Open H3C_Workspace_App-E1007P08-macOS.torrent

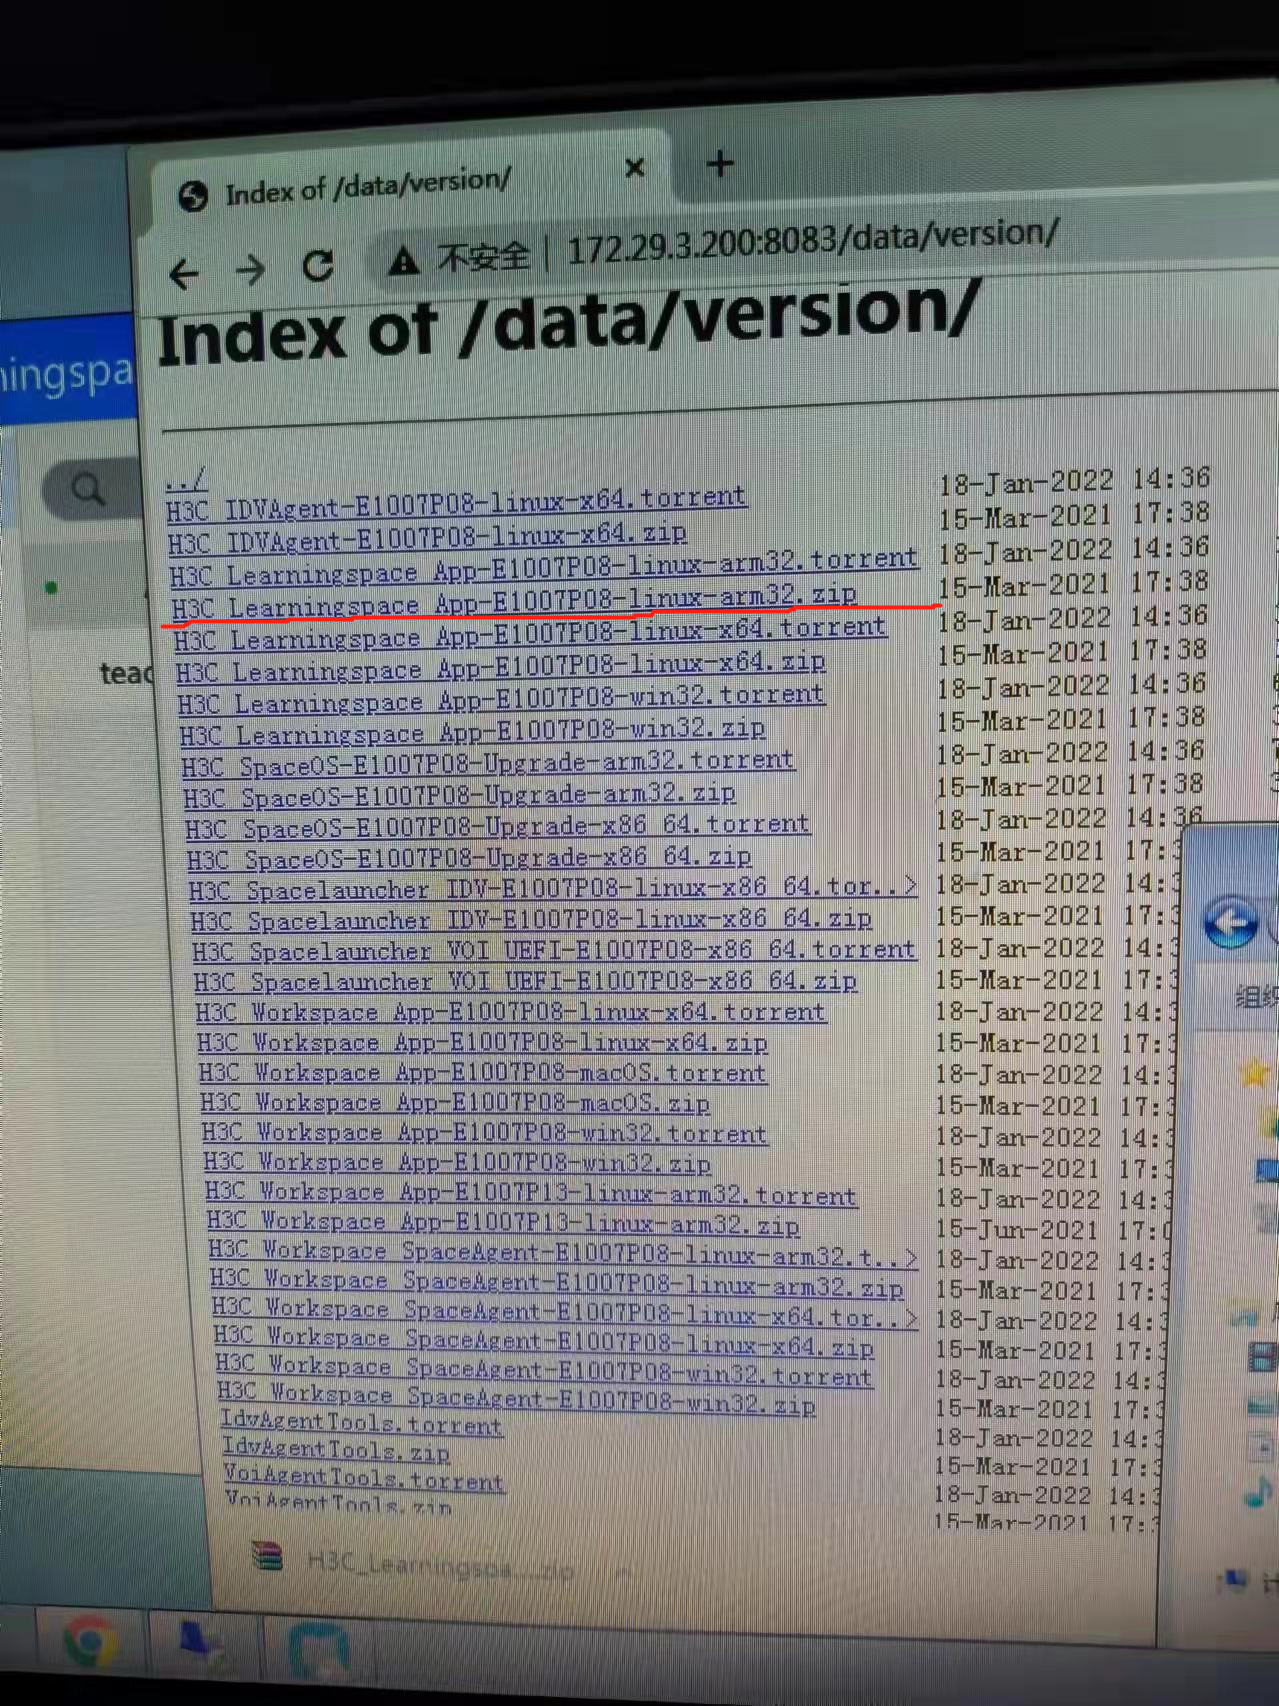coord(483,1073)
